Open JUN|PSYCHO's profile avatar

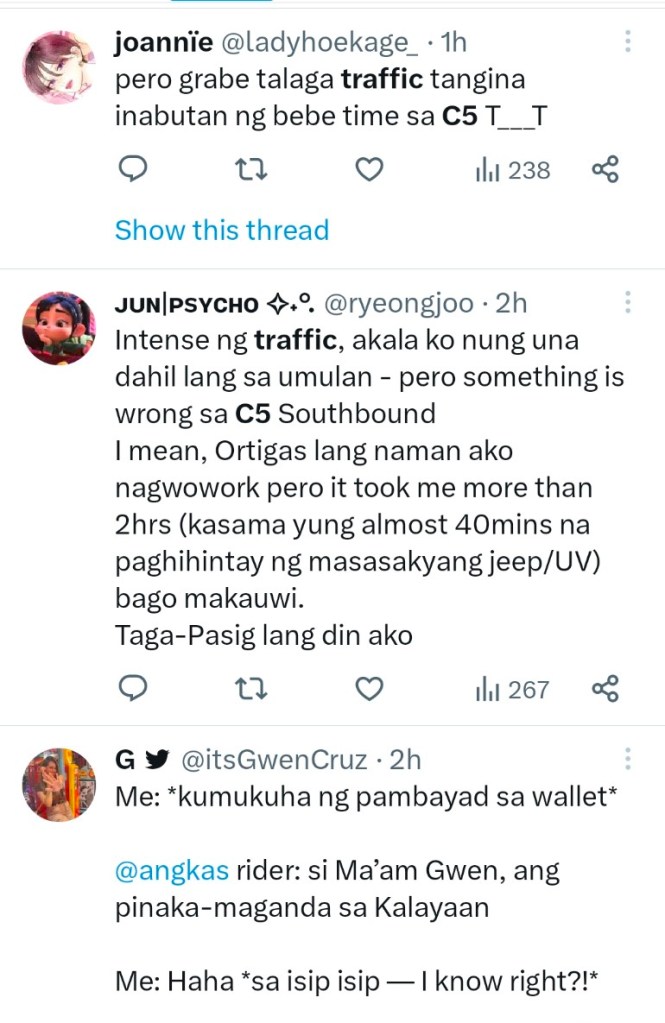tap(59, 328)
